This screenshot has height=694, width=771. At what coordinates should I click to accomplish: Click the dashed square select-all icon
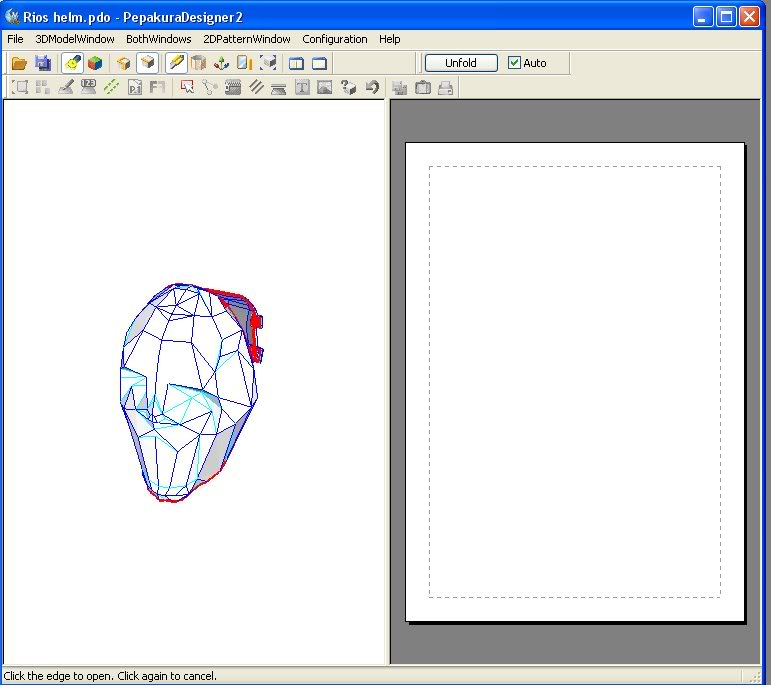point(20,88)
